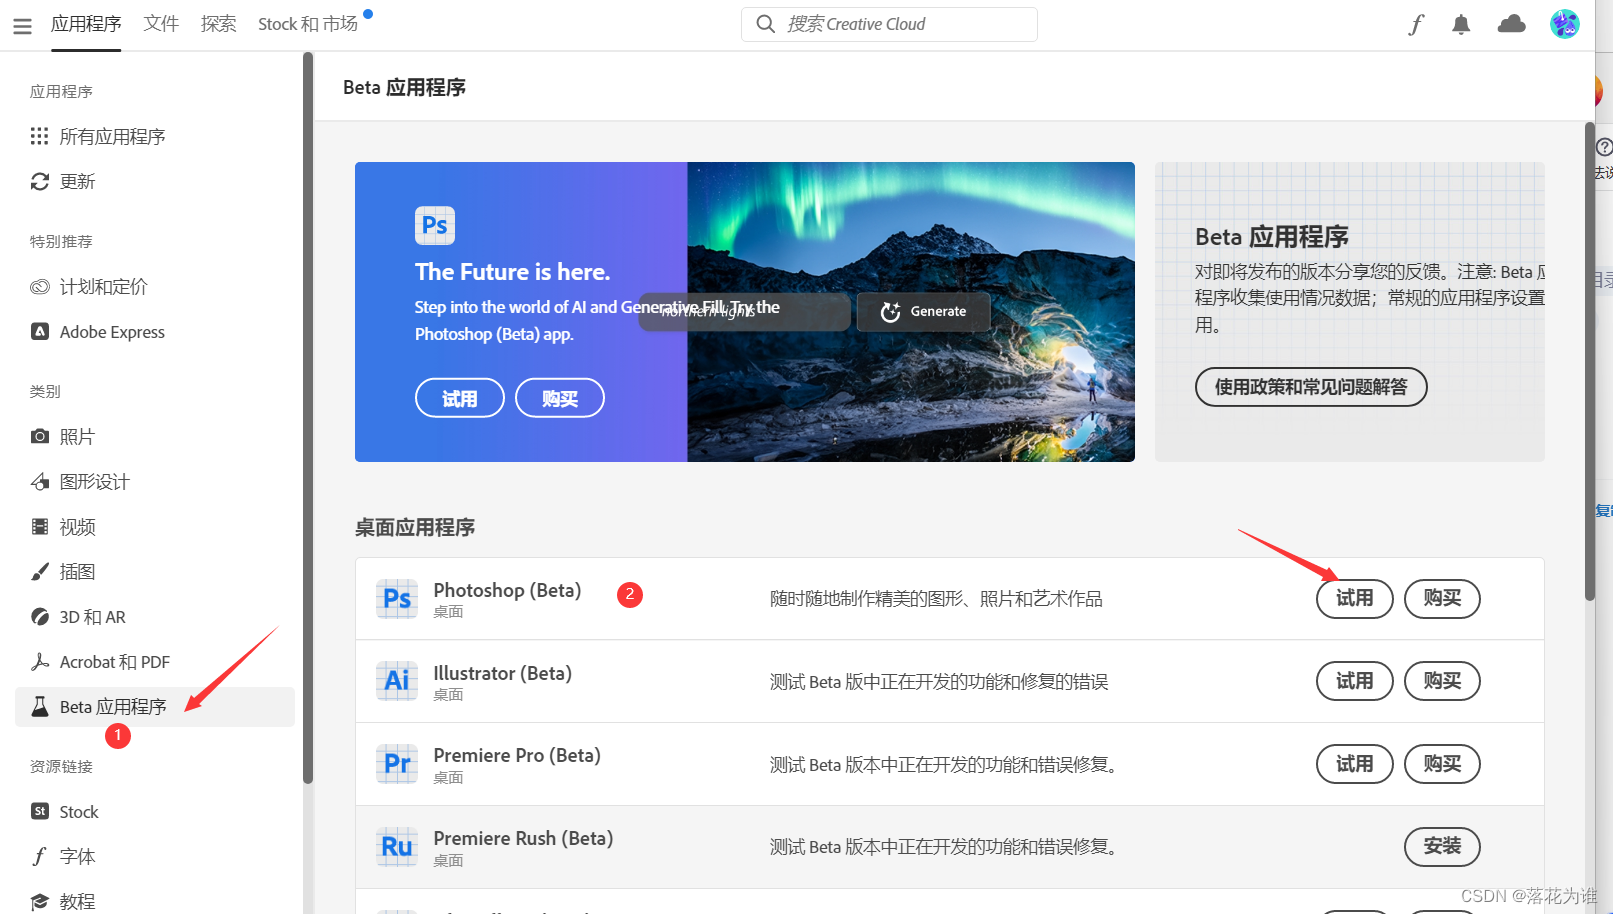Click the Illustrator (Beta) title text

tap(503, 673)
